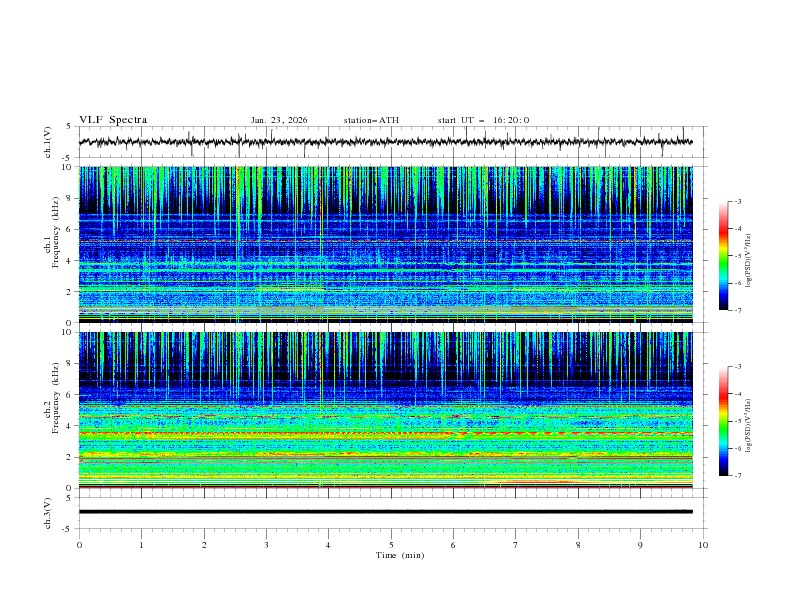
Task: Click the ch.1(V) waveform axis label
Action: 48,142
